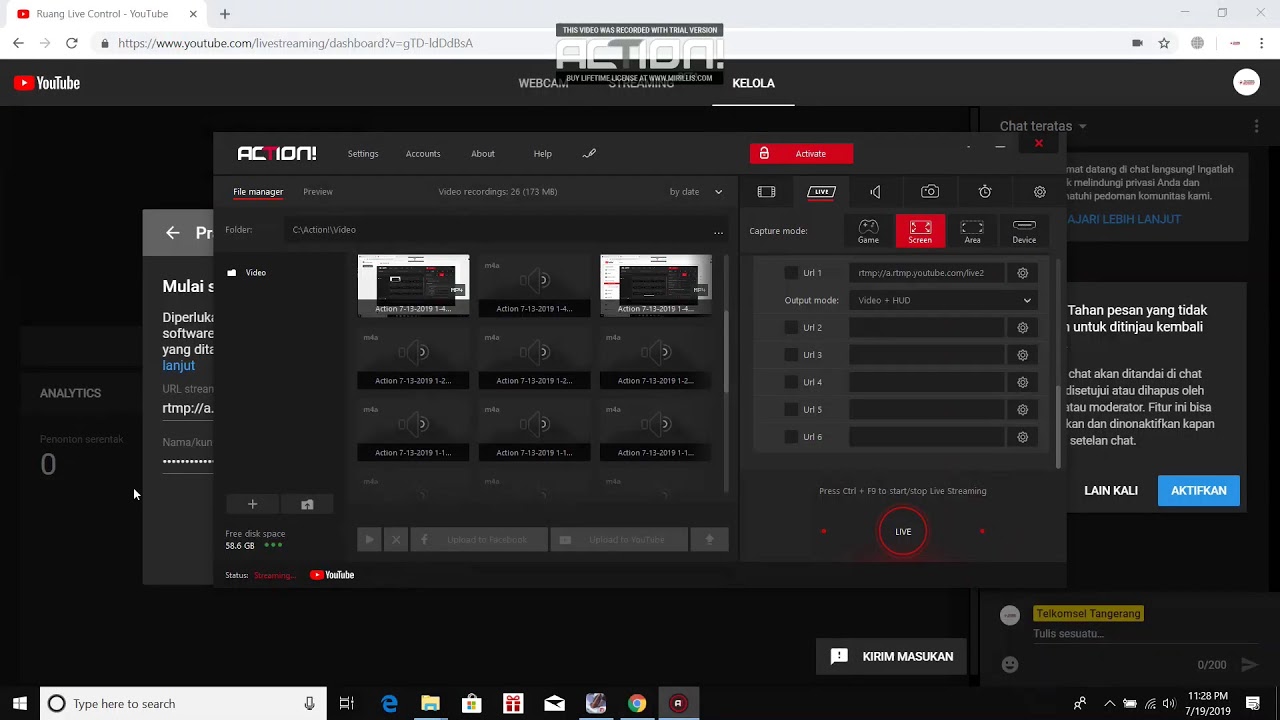This screenshot has width=1280, height=720.
Task: Select Device capture mode
Action: click(1024, 231)
